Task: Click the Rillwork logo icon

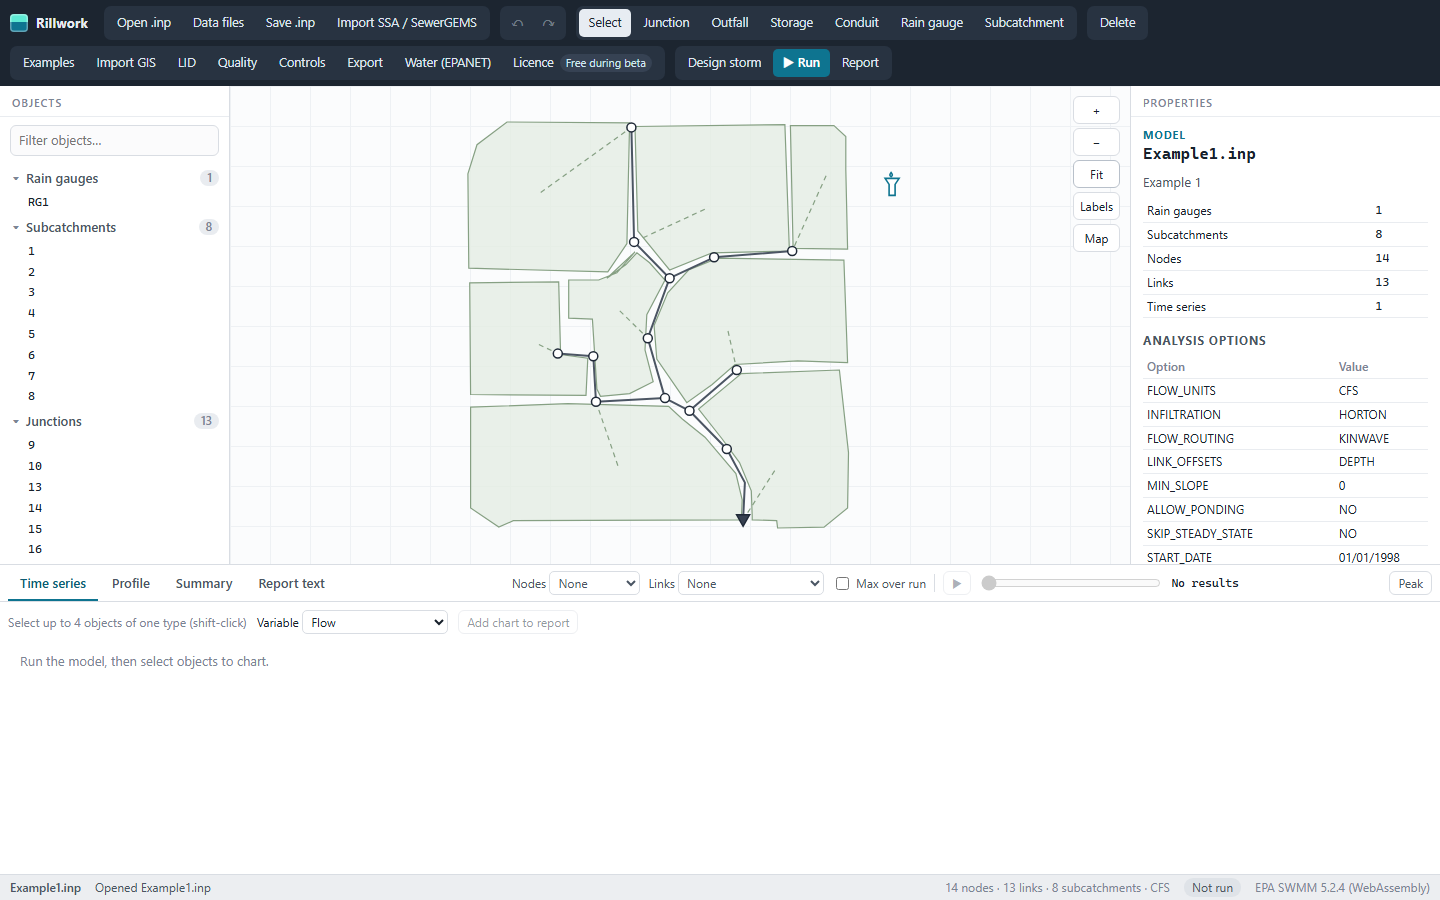Action: pos(19,23)
